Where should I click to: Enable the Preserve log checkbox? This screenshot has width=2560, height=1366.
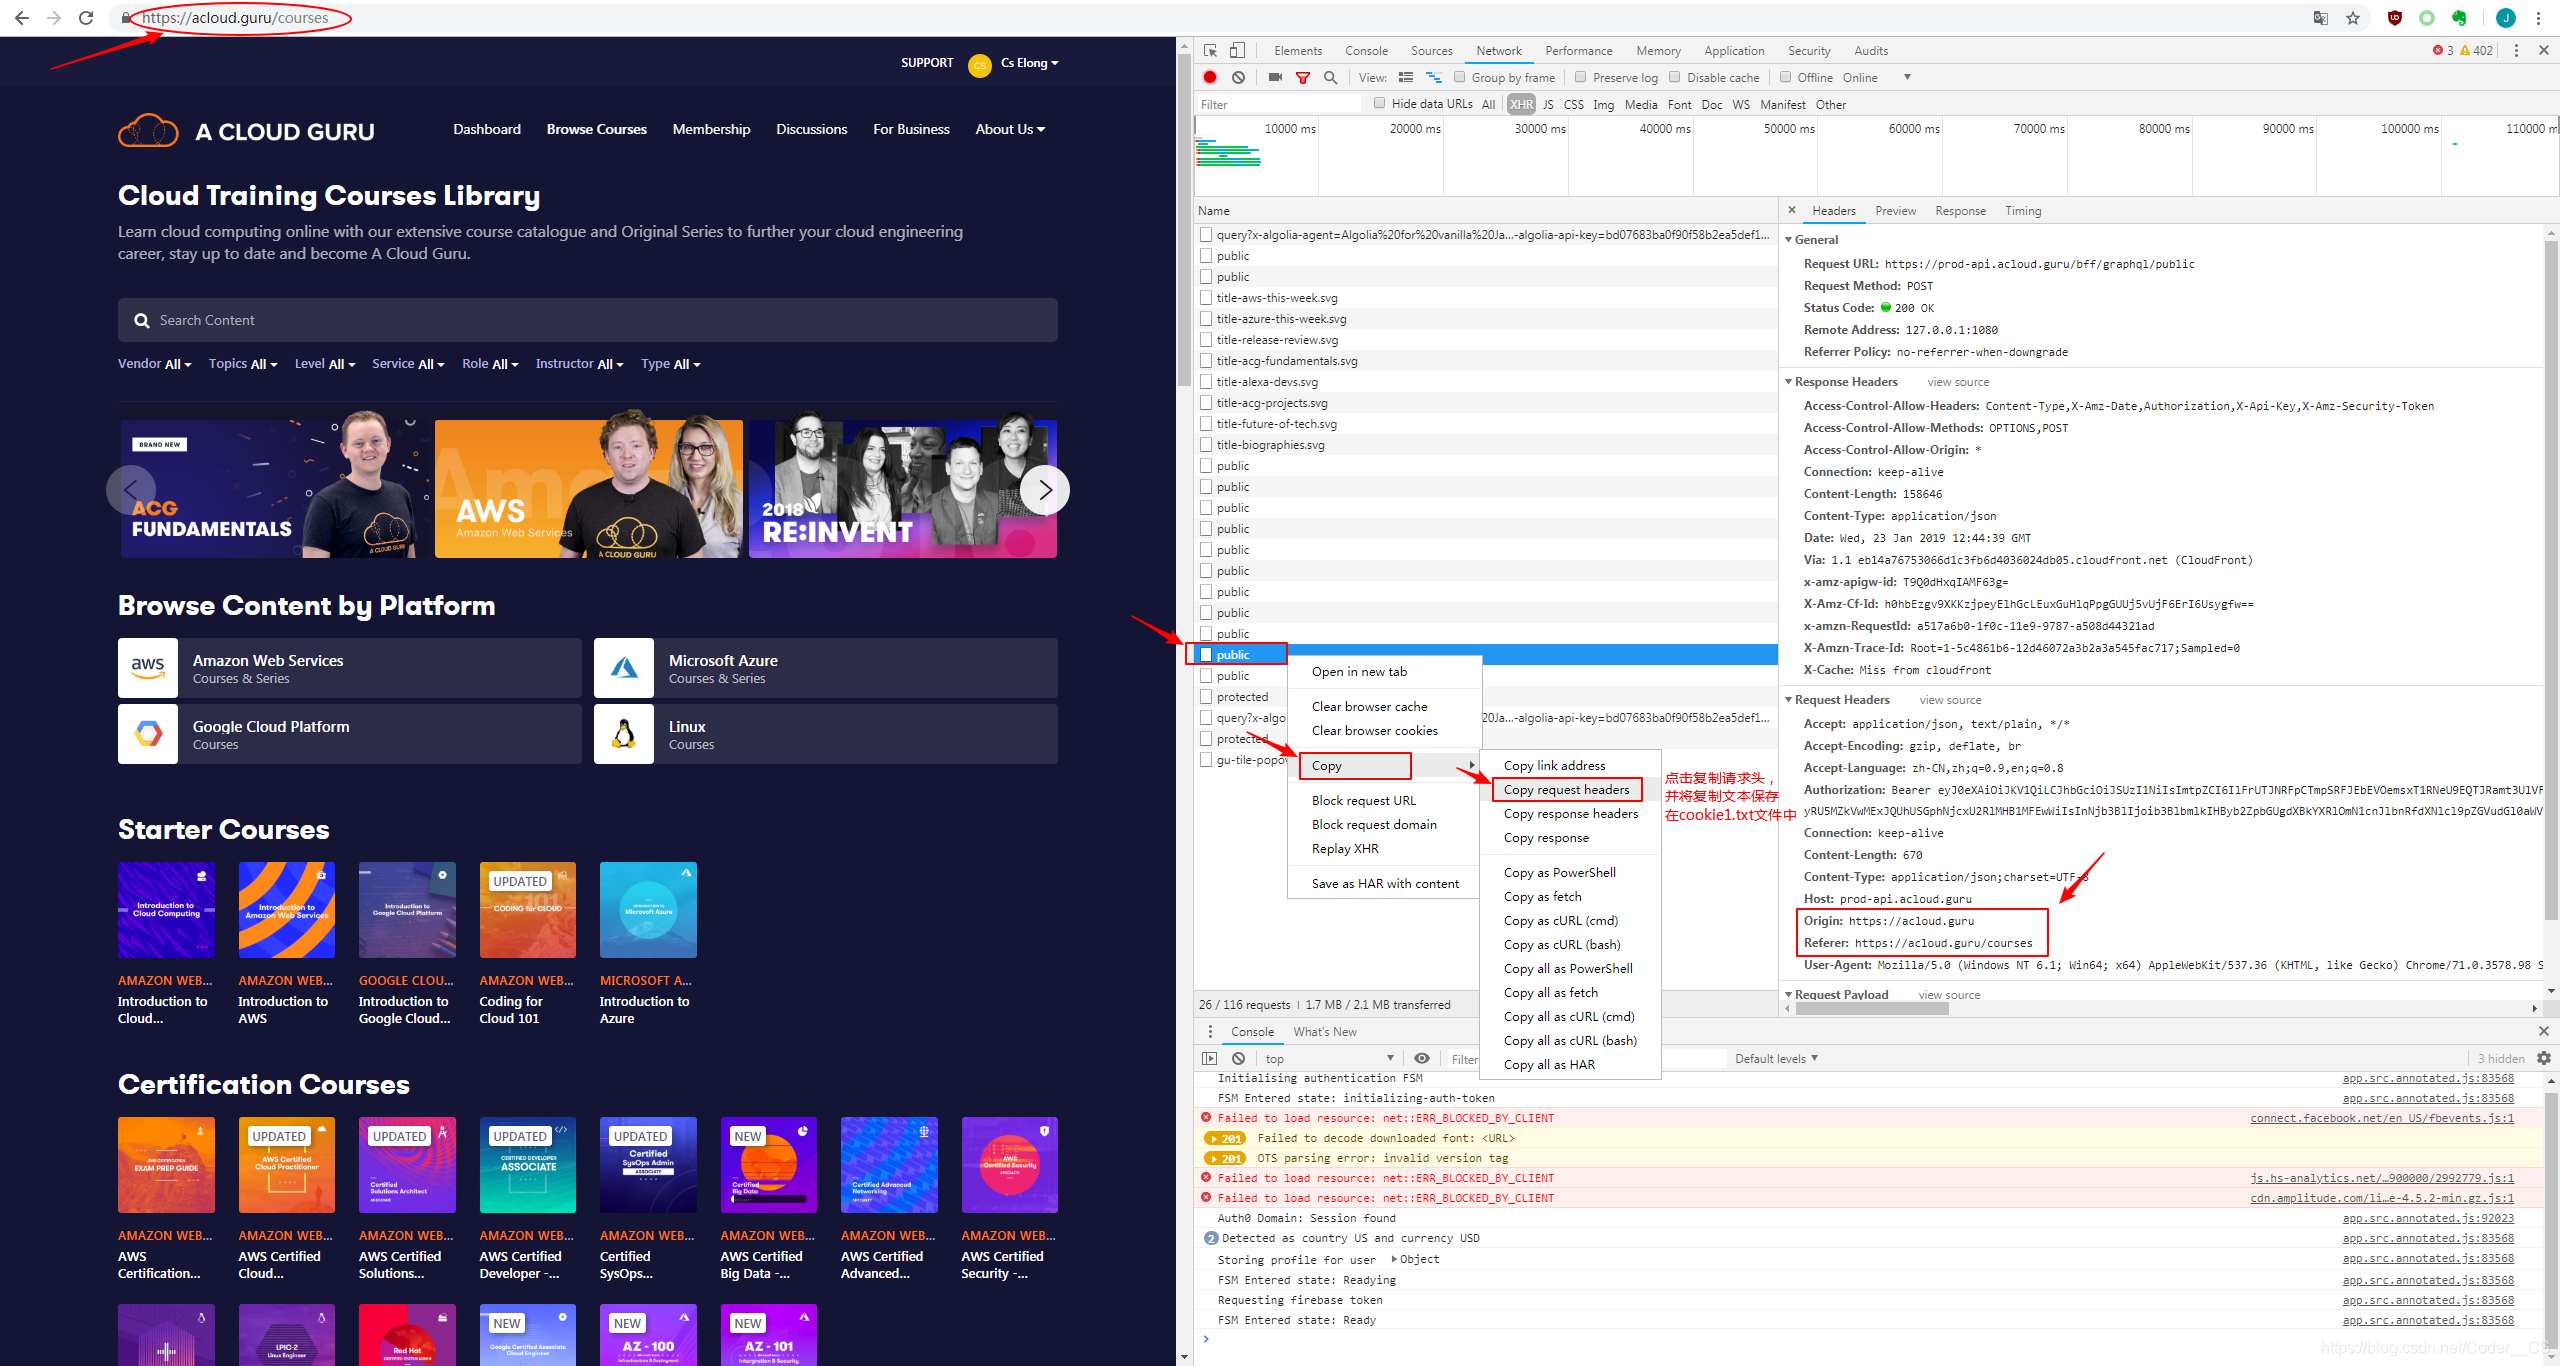click(1581, 77)
